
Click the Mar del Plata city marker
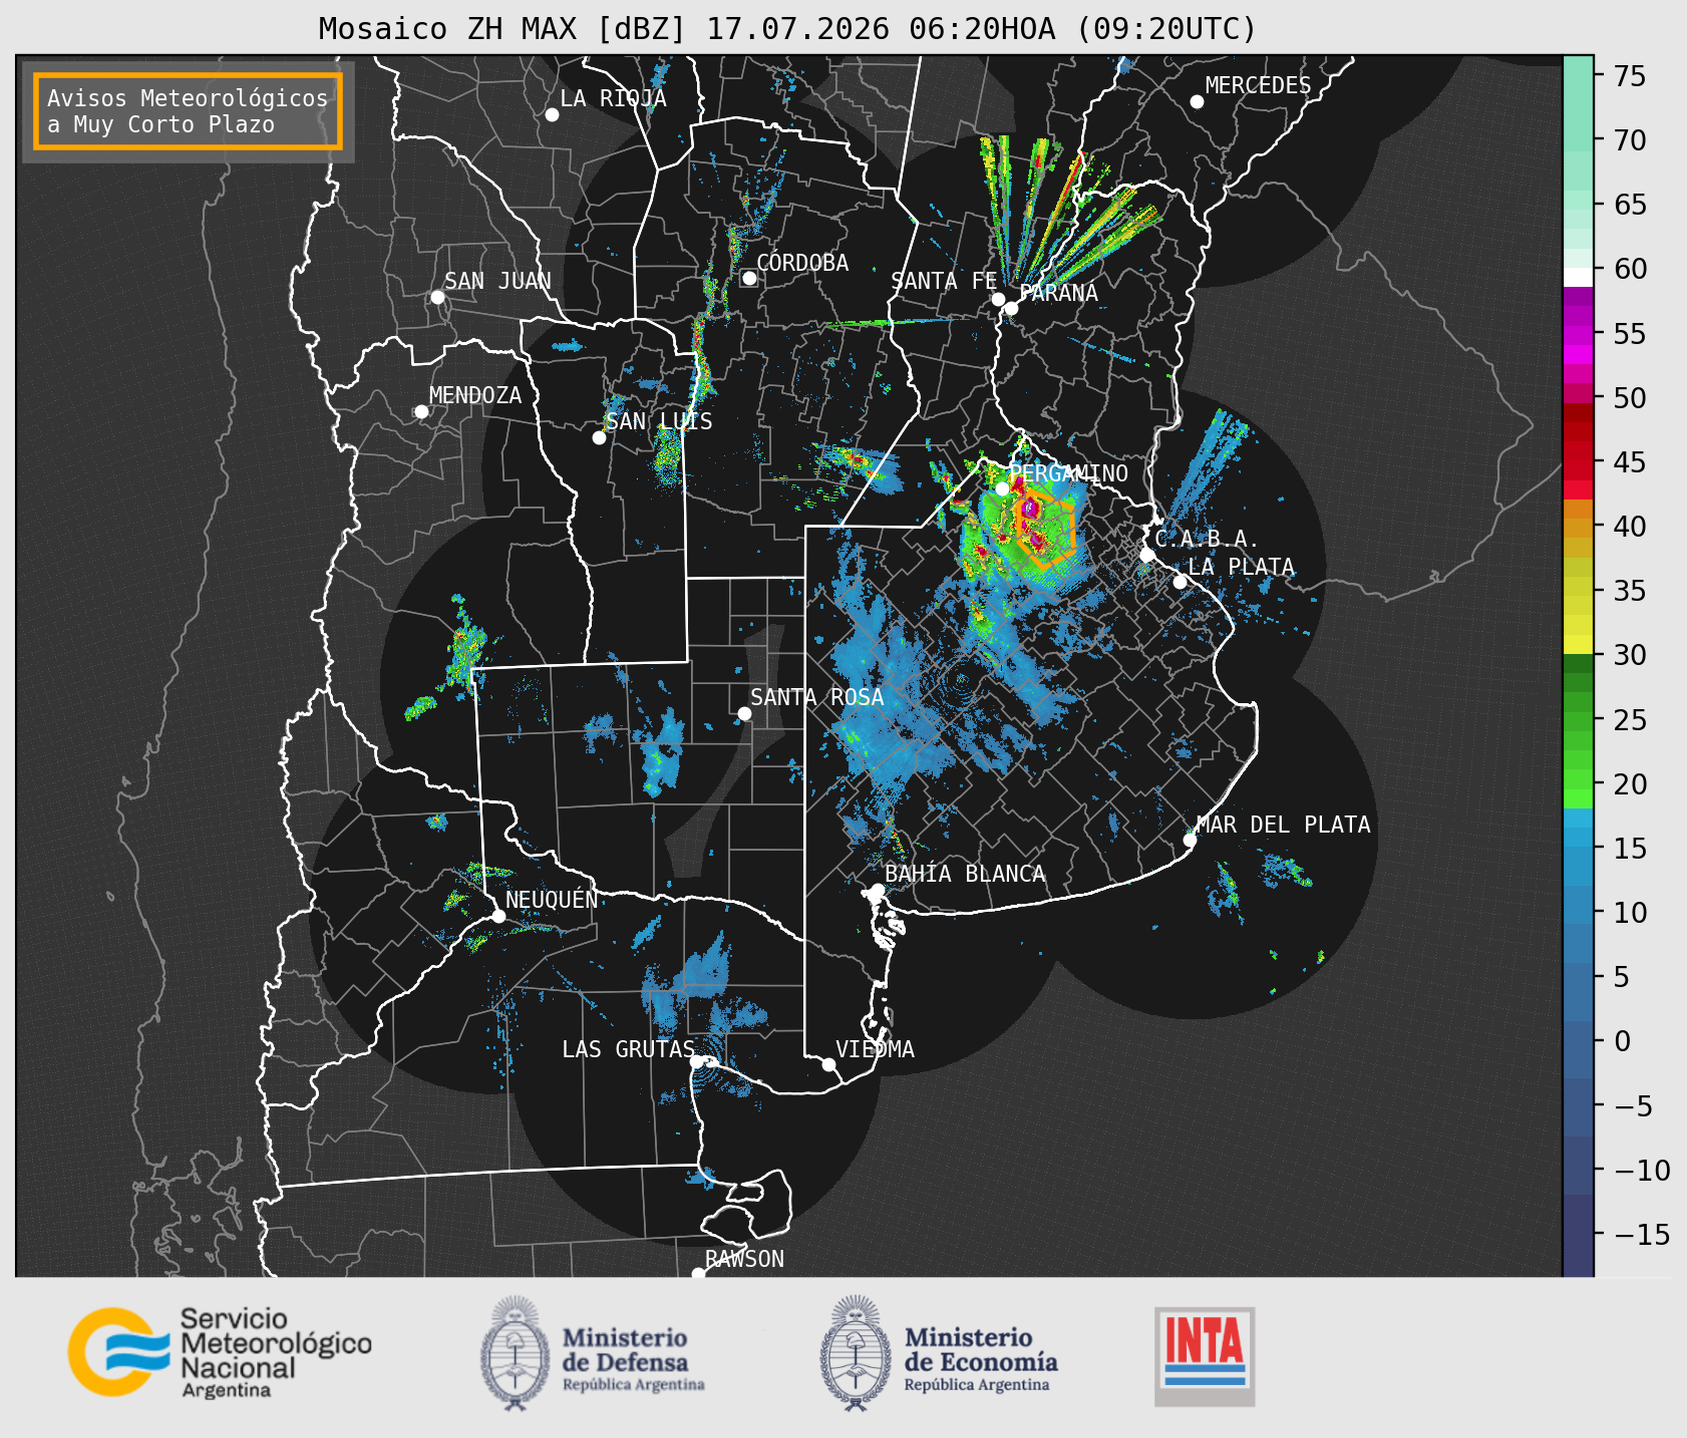tap(1190, 840)
